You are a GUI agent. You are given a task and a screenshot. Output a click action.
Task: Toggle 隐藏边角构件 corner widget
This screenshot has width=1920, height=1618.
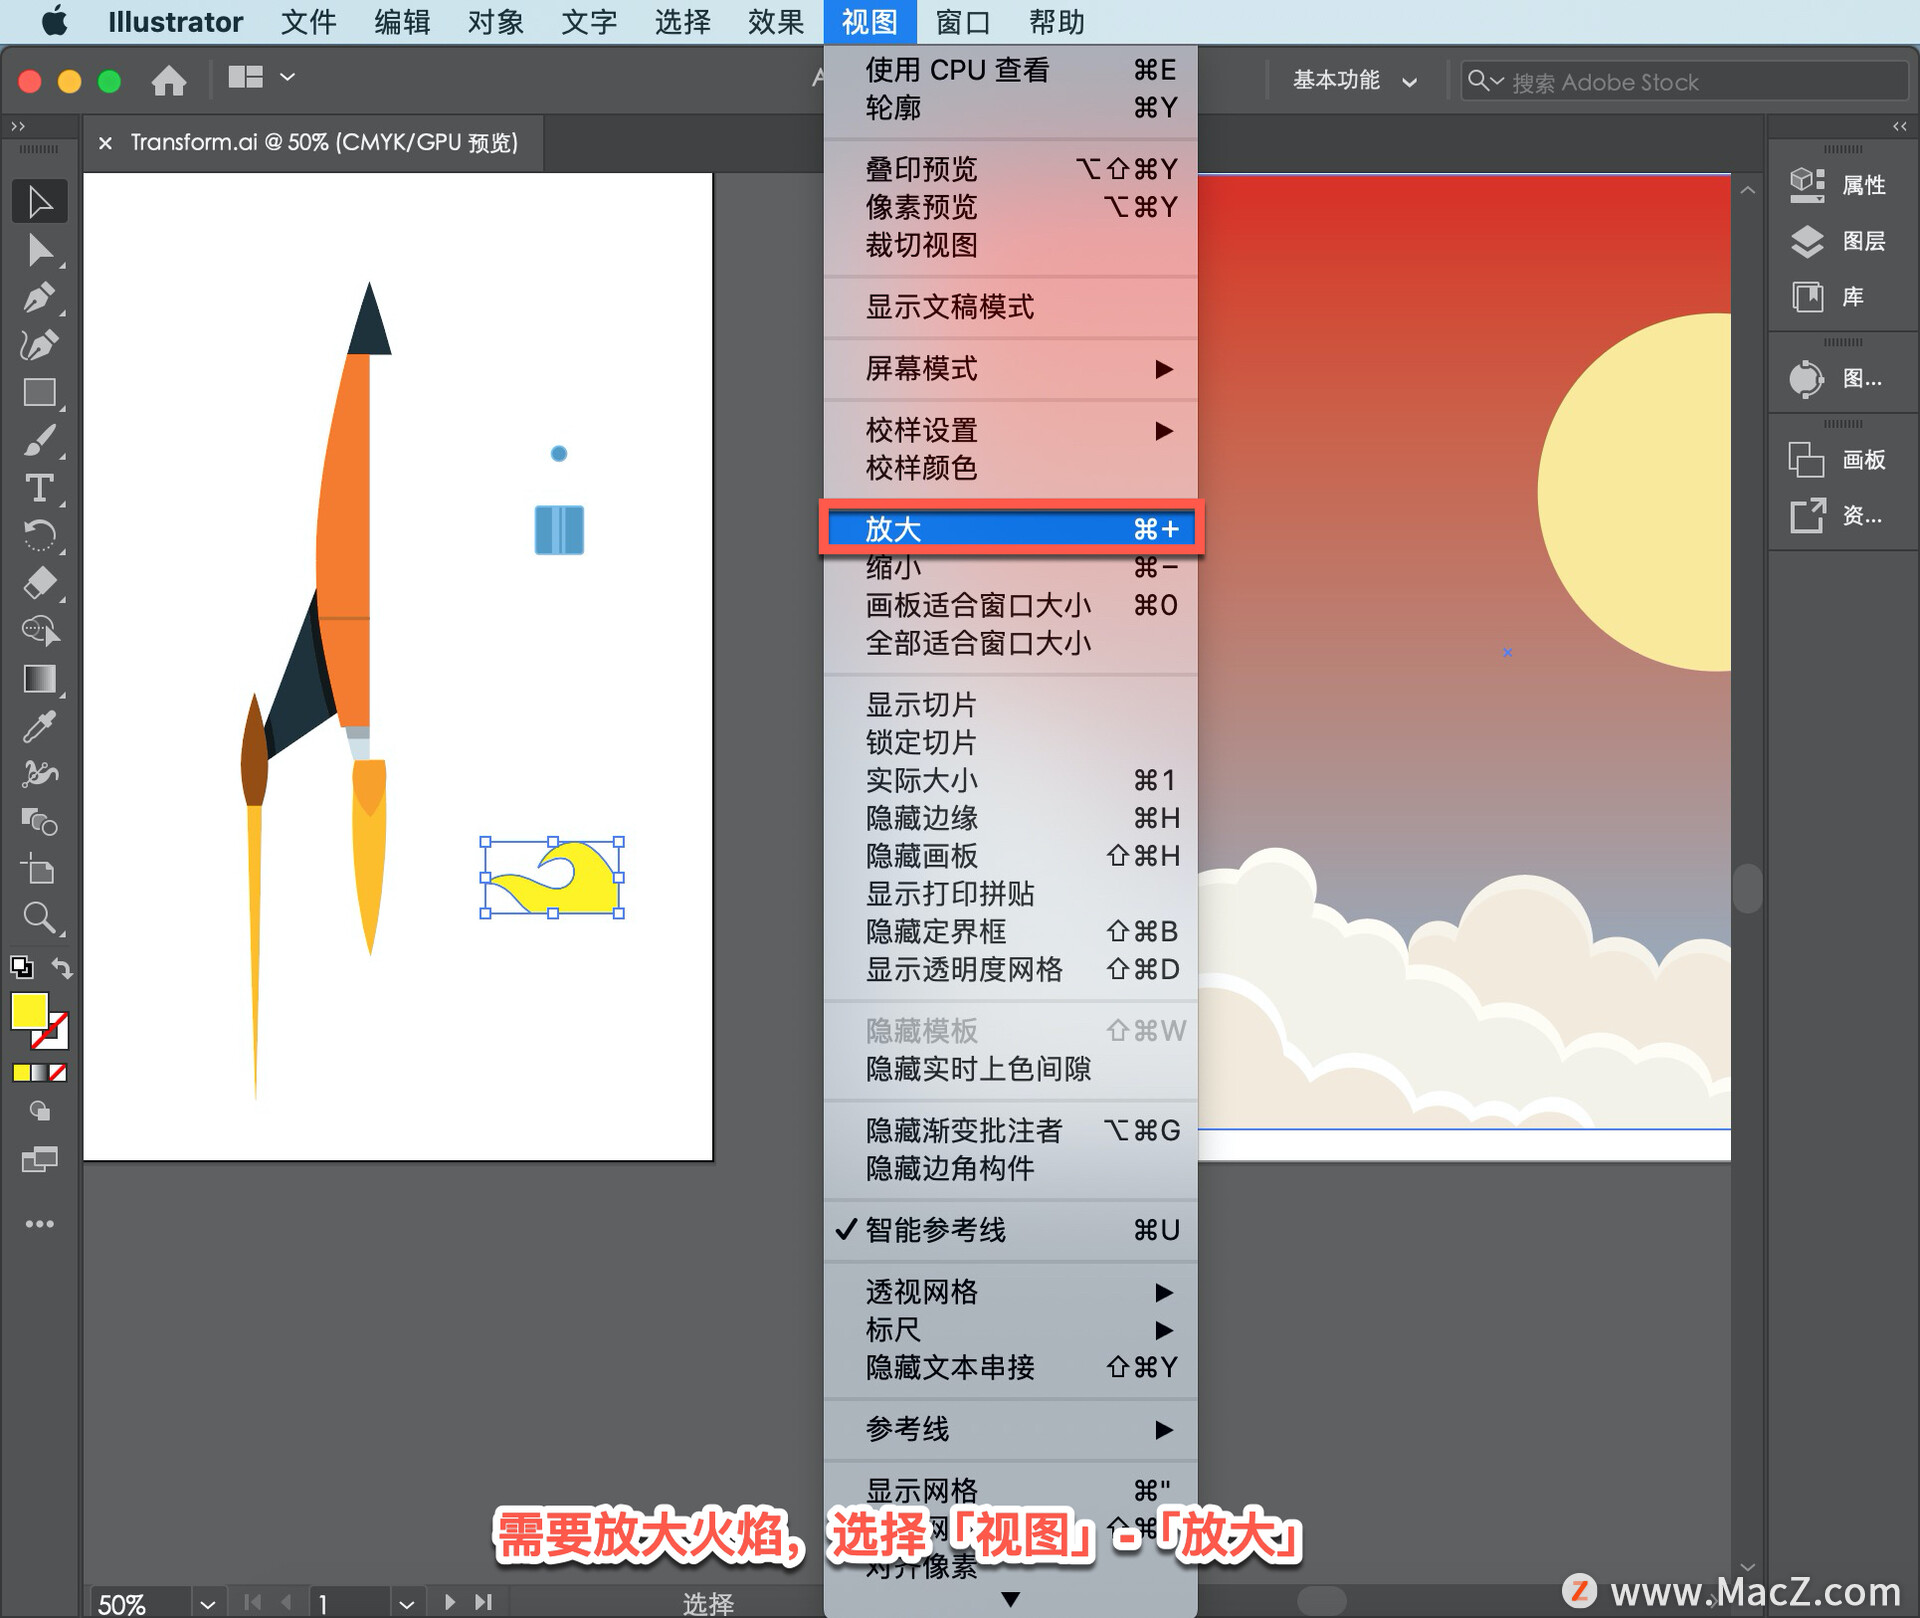1010,1168
